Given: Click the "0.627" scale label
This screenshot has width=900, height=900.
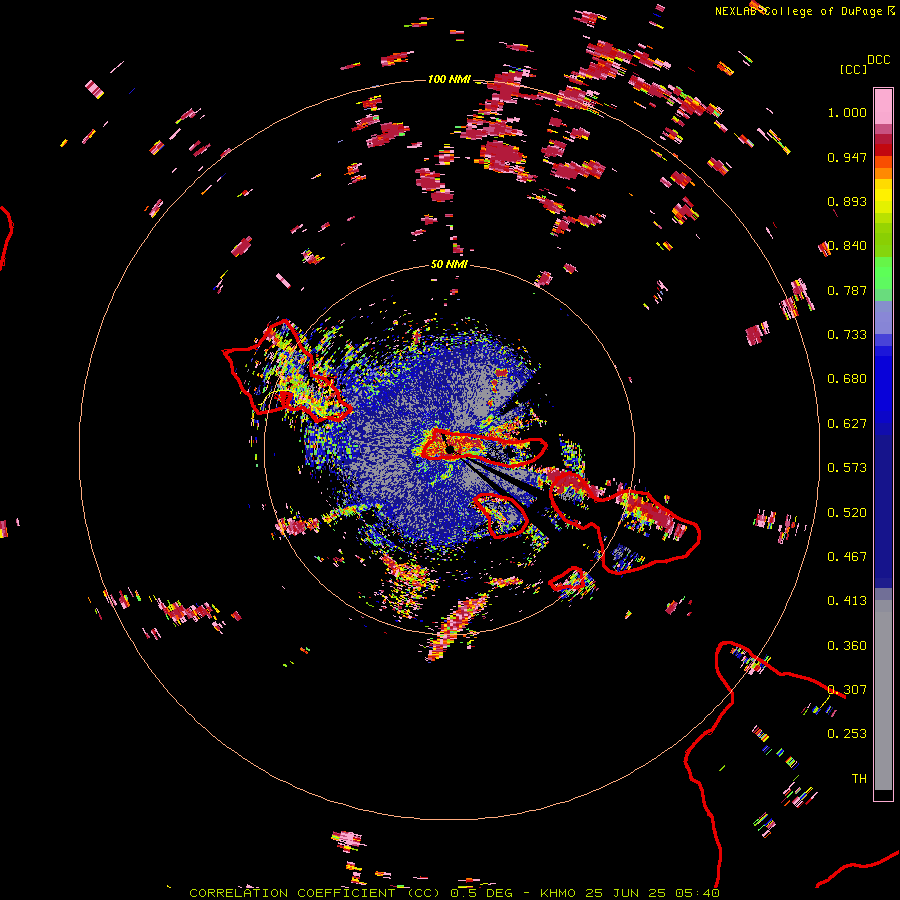Looking at the screenshot, I should 847,424.
